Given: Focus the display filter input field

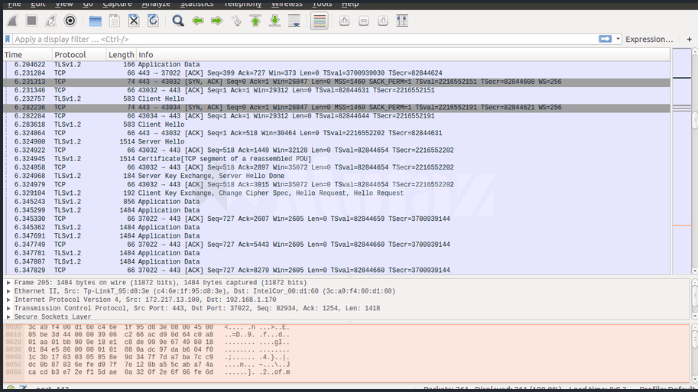Looking at the screenshot, I should [305, 39].
